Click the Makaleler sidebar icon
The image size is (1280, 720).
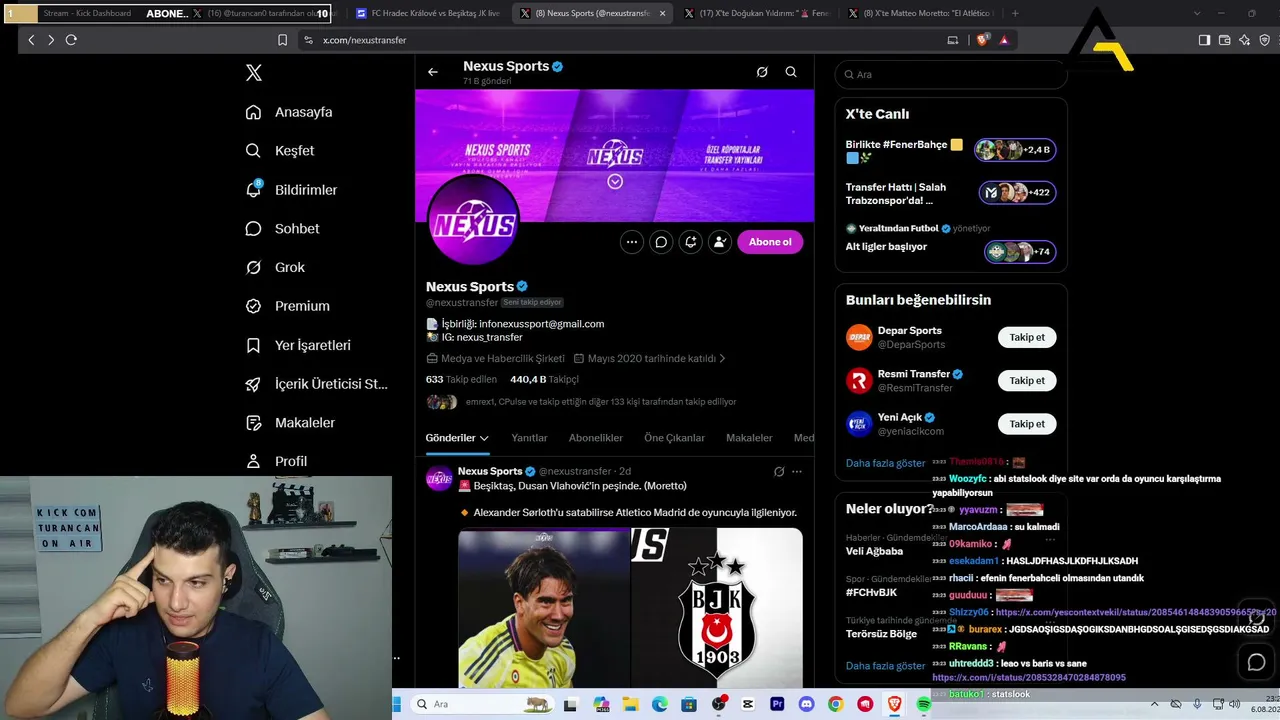pos(254,423)
